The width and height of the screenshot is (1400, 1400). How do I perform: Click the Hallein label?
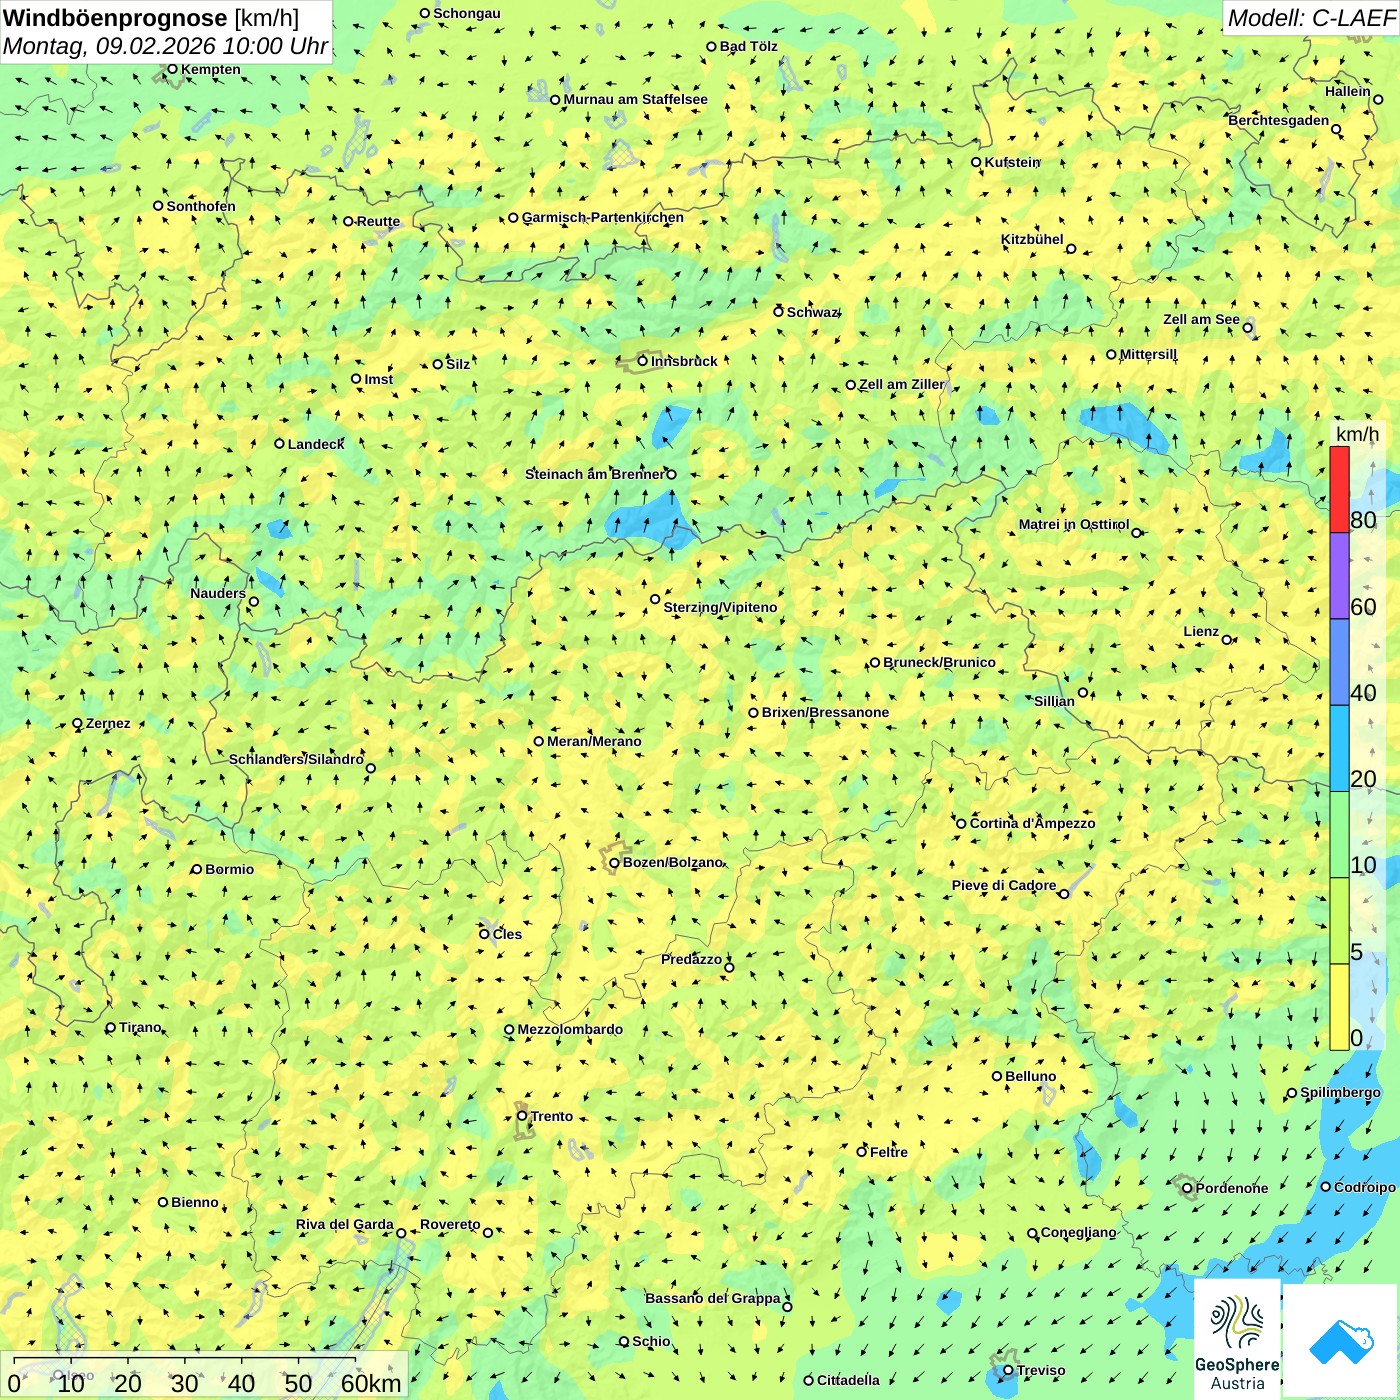pyautogui.click(x=1347, y=91)
